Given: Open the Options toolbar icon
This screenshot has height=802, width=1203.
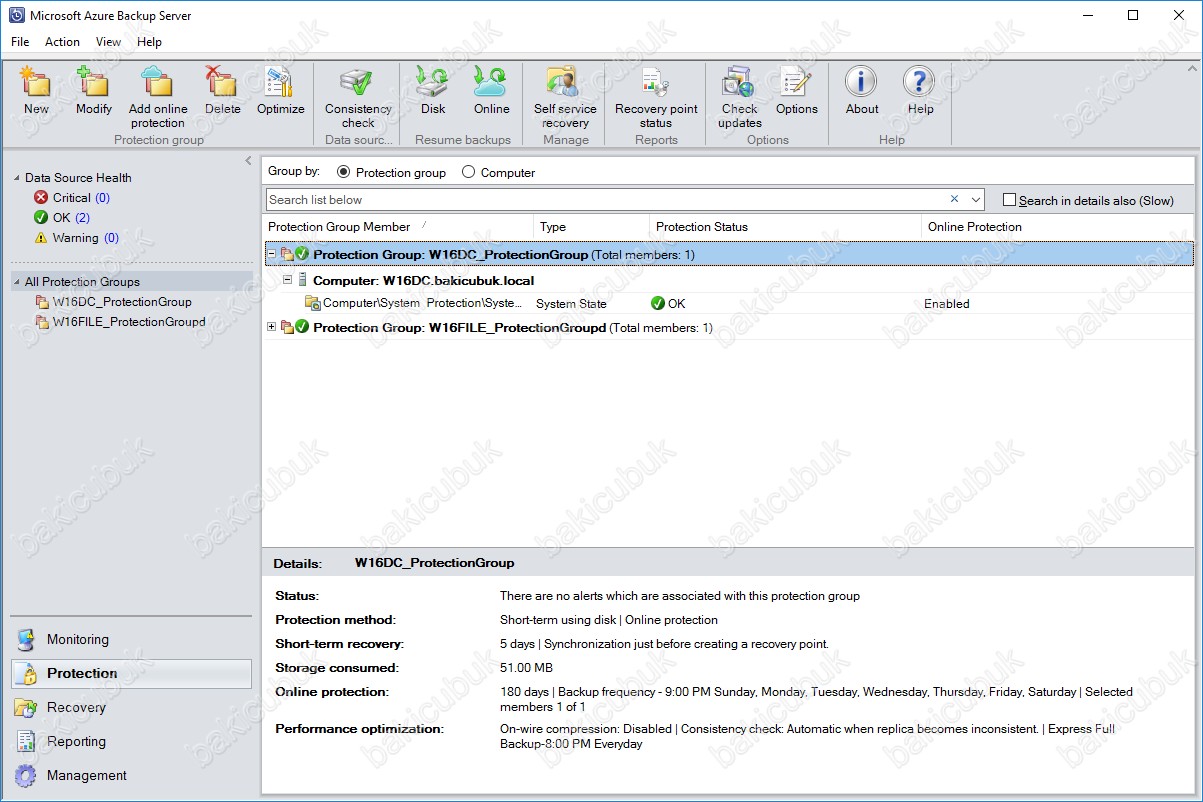Looking at the screenshot, I should click(x=796, y=82).
